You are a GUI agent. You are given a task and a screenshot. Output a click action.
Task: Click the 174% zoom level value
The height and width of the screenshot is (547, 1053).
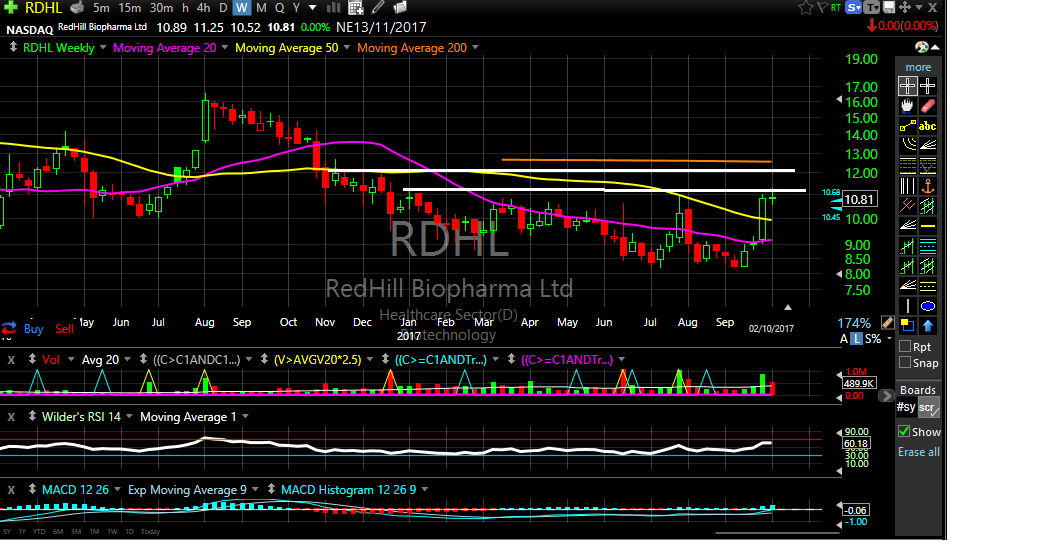854,324
